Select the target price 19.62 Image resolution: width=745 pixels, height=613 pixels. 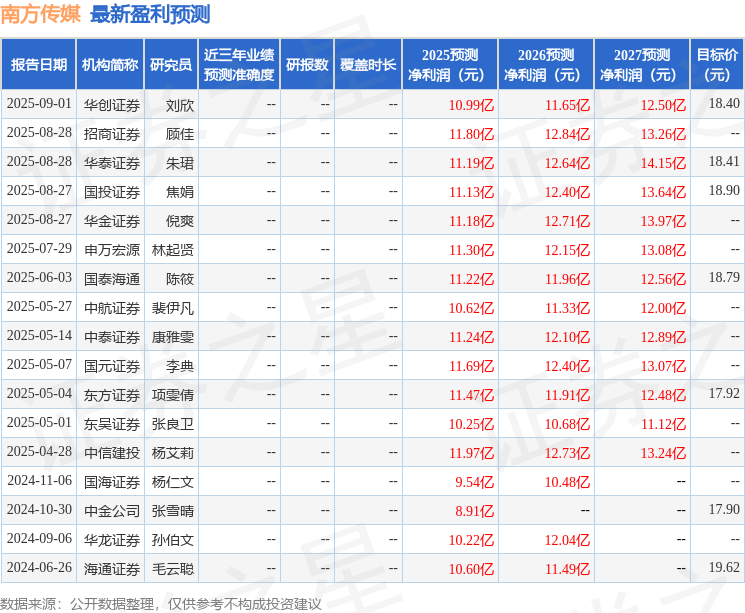coord(724,567)
